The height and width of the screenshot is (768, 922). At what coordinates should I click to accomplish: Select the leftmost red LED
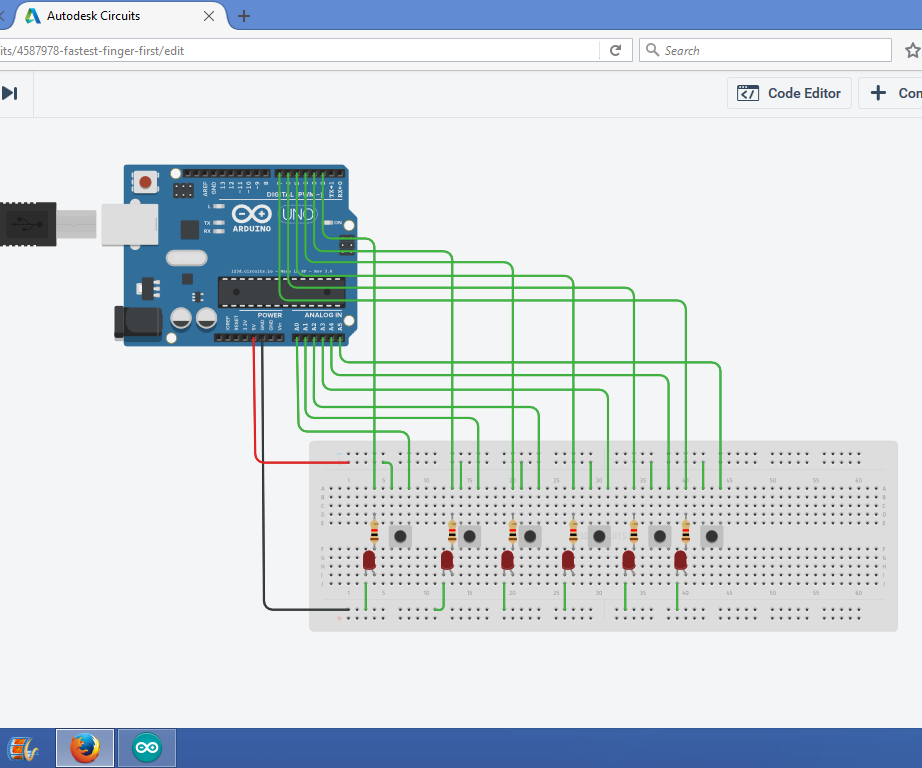[369, 560]
